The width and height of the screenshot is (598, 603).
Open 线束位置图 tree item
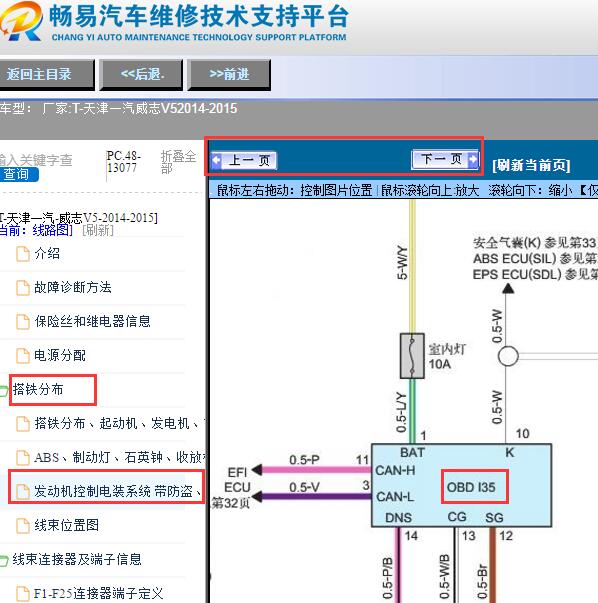[x=67, y=525]
